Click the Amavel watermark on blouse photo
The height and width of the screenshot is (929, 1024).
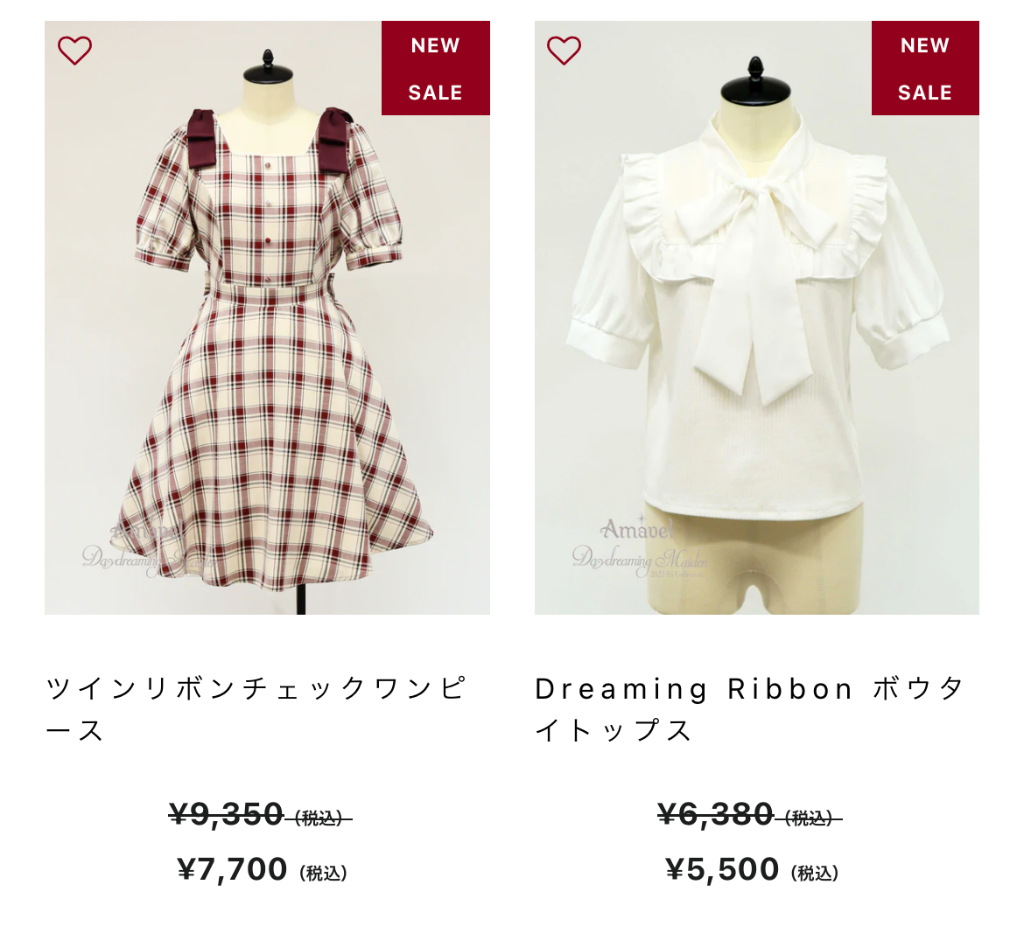(637, 529)
